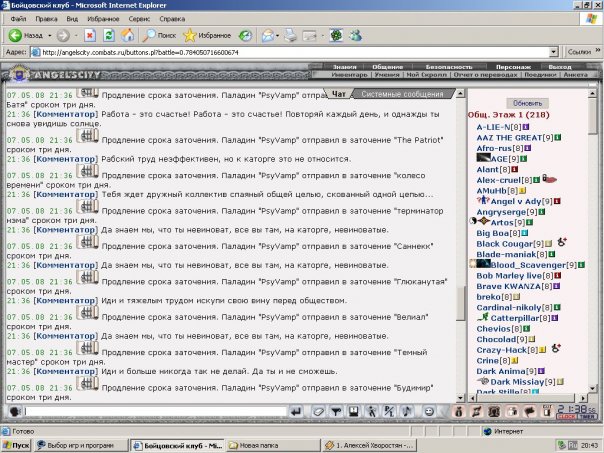Image resolution: width=604 pixels, height=453 pixels.
Task: Click the user list horizontal scroll right arrow
Action: pyautogui.click(x=584, y=398)
